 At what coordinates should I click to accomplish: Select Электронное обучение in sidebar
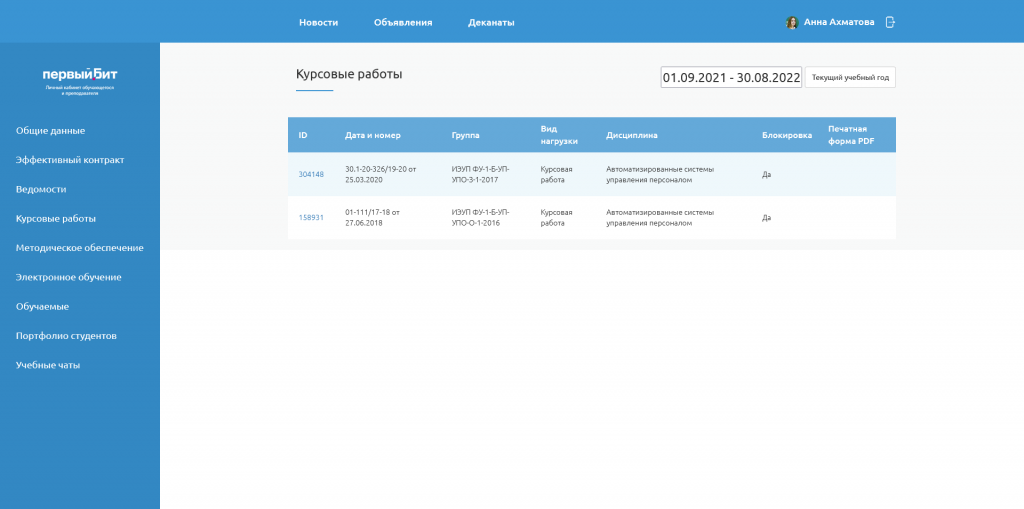tap(69, 277)
